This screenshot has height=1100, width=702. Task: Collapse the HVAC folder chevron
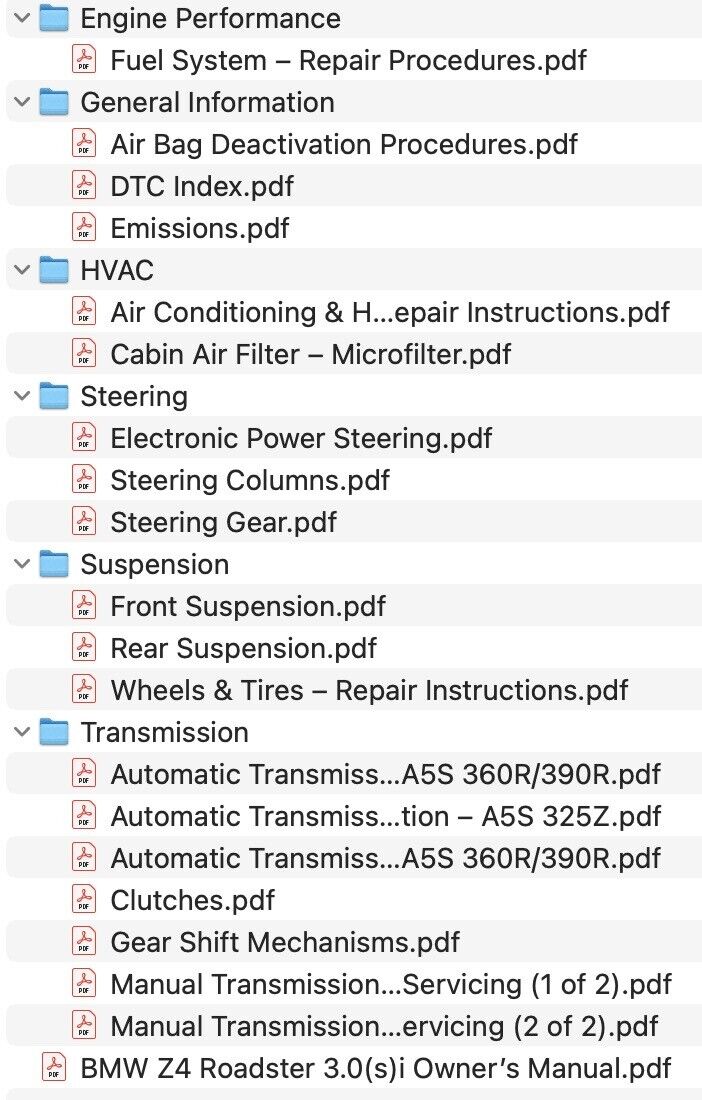click(x=22, y=270)
